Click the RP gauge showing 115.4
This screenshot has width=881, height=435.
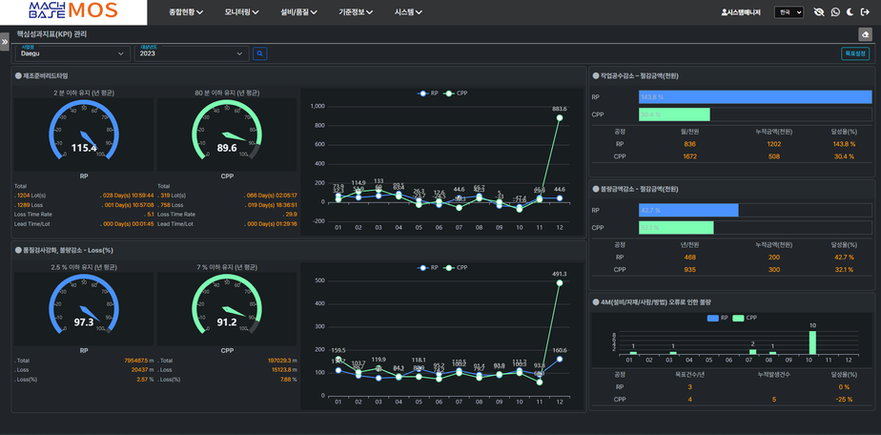click(84, 135)
